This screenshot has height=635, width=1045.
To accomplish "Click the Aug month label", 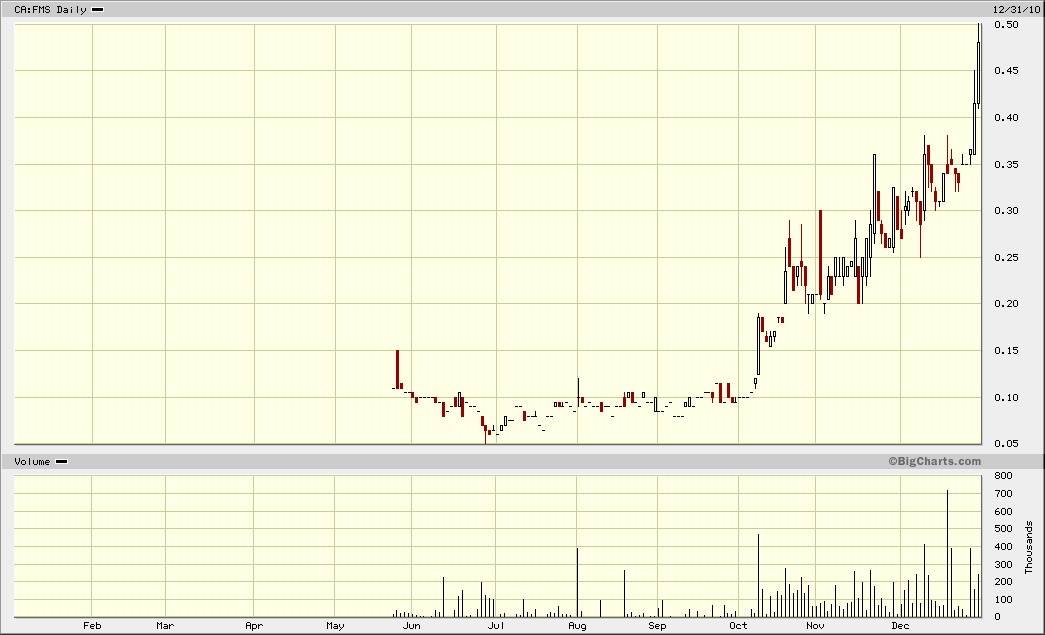I will point(577,626).
